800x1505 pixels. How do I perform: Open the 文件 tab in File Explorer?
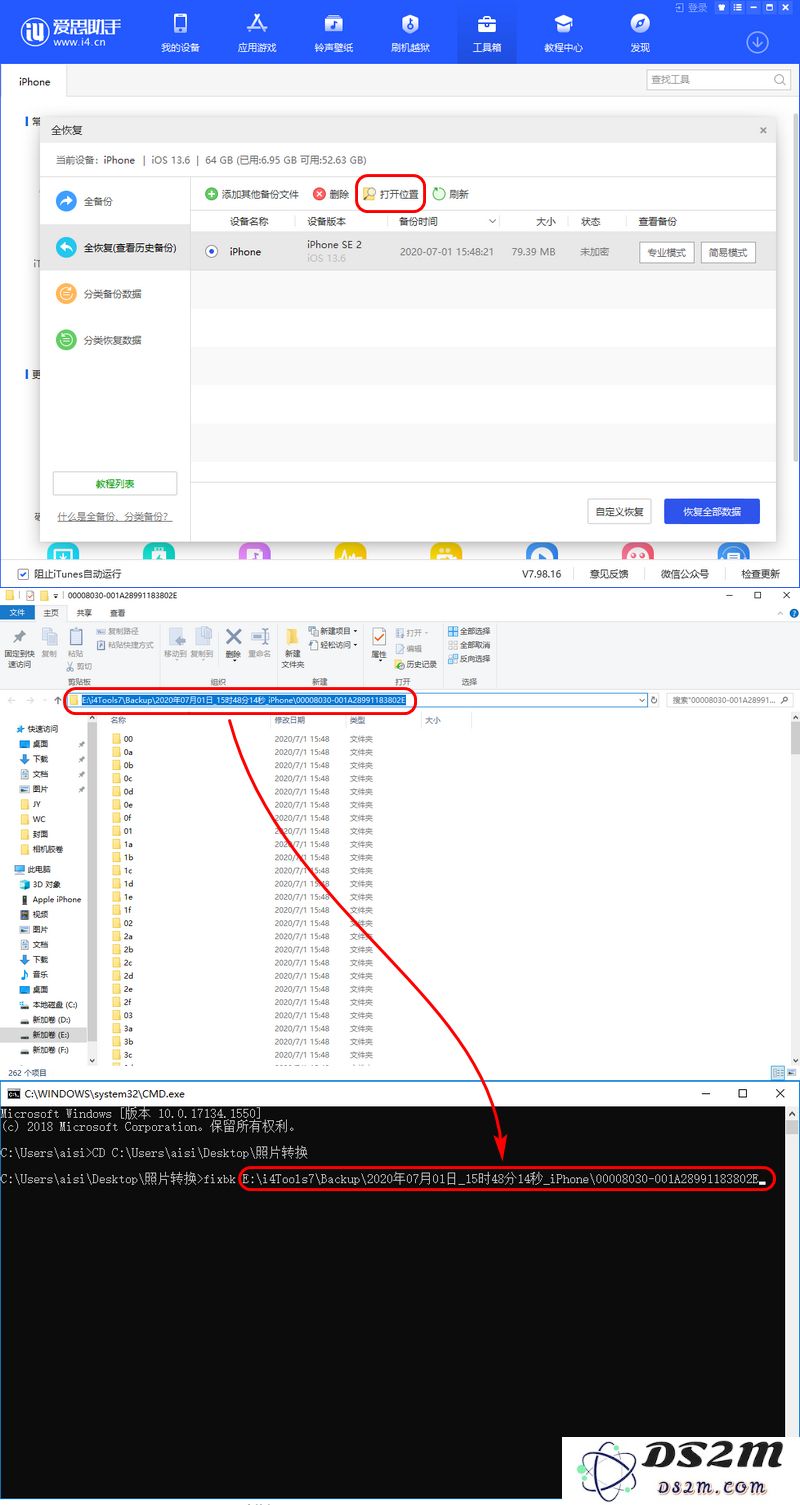17,613
